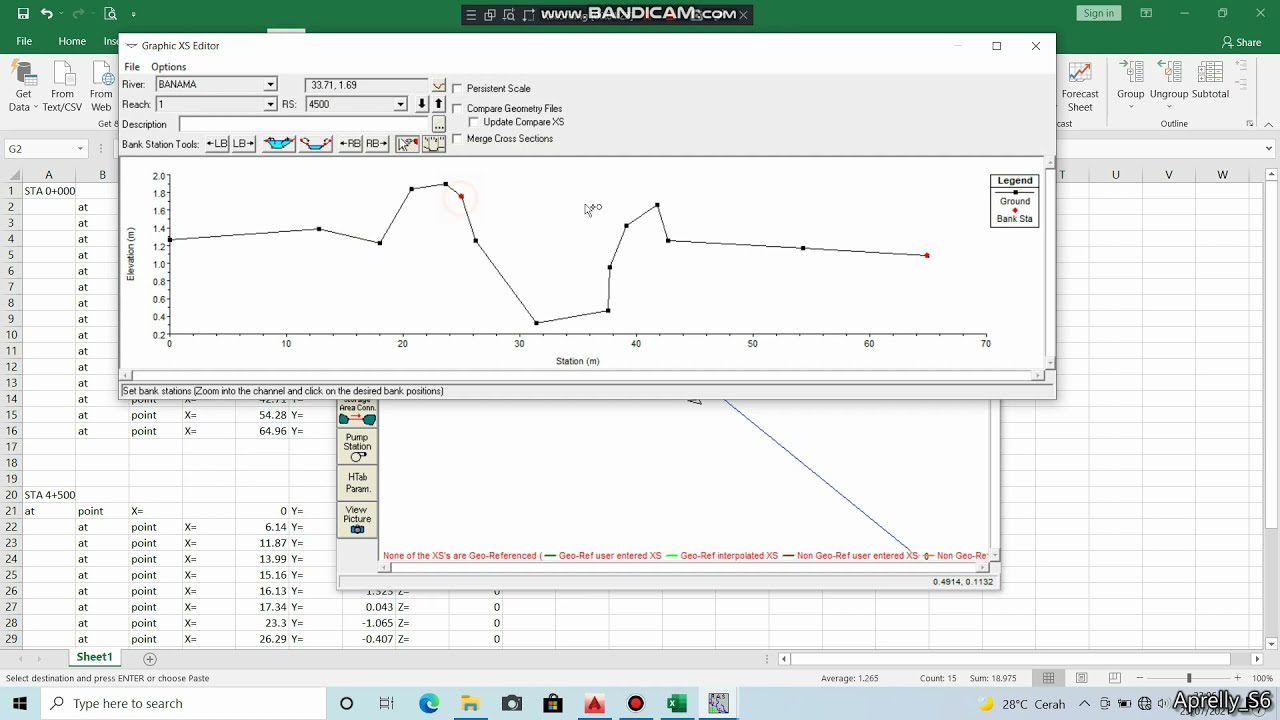Click the last bank station tool icon

[x=433, y=144]
